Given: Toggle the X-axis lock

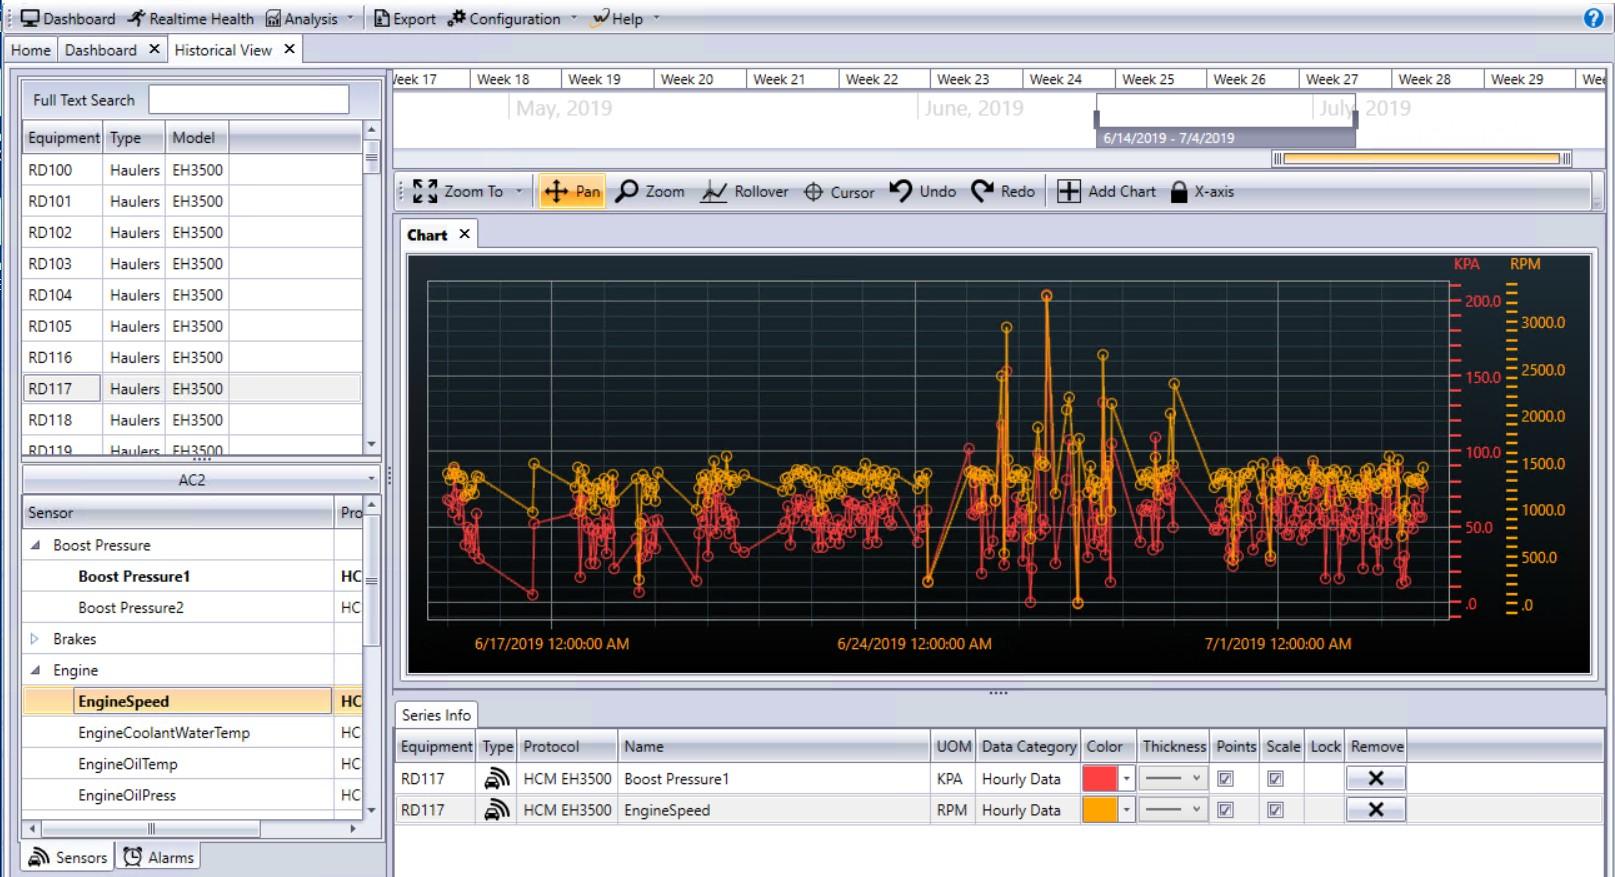Looking at the screenshot, I should pos(1202,191).
